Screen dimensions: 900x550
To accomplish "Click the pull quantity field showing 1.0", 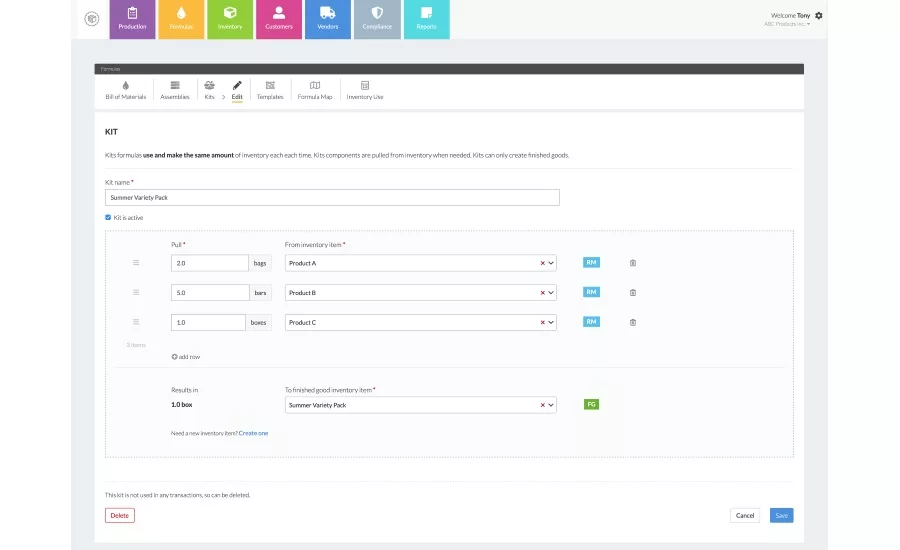I will 208,322.
